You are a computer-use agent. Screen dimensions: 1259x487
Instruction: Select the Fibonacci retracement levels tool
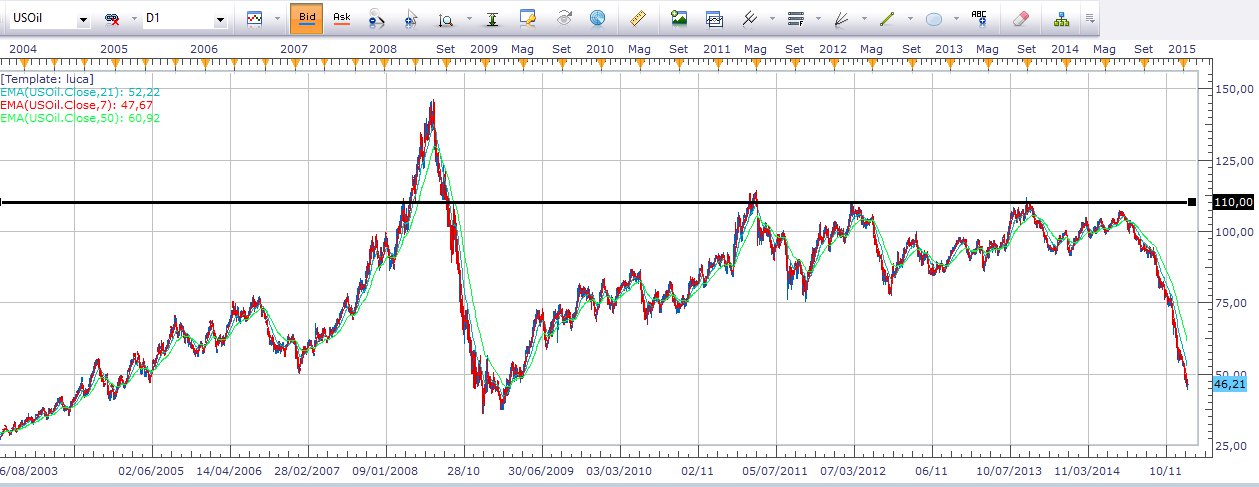tap(796, 18)
